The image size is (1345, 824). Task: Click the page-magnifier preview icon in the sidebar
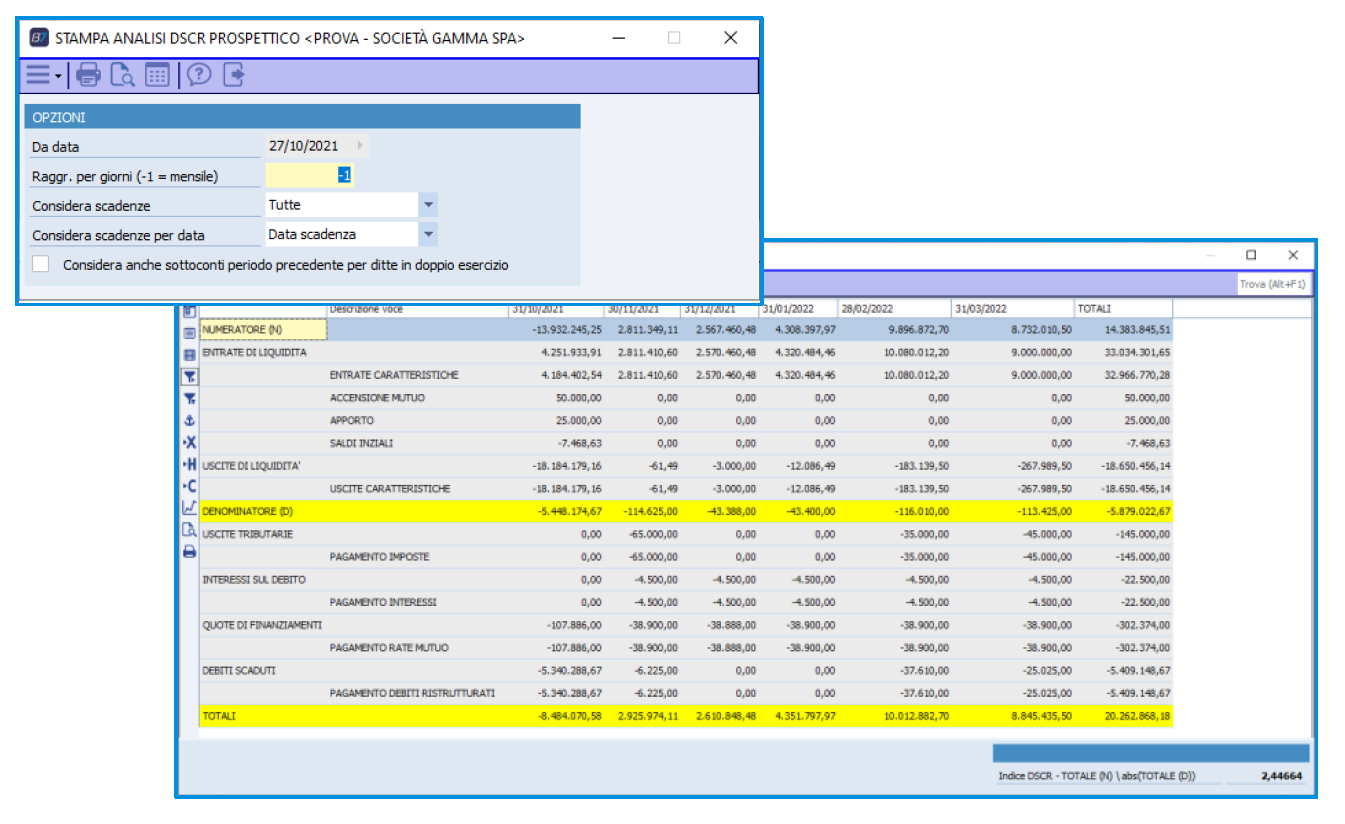(189, 530)
